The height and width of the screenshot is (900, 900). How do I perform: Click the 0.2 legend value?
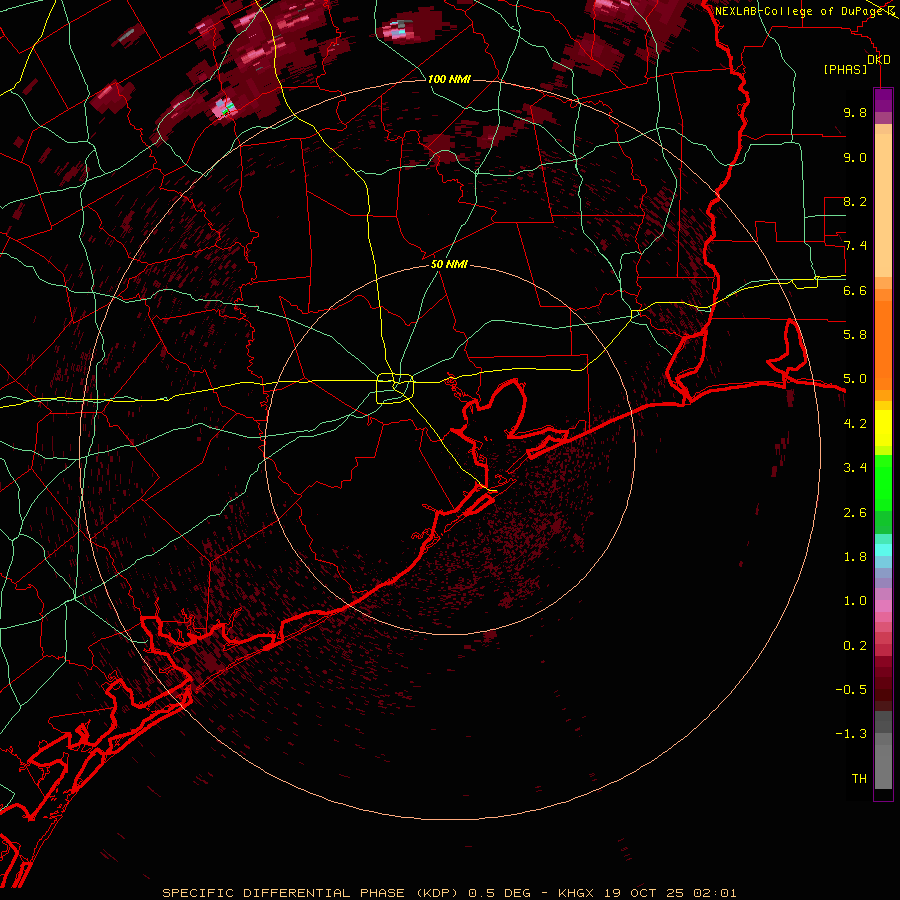tap(855, 646)
